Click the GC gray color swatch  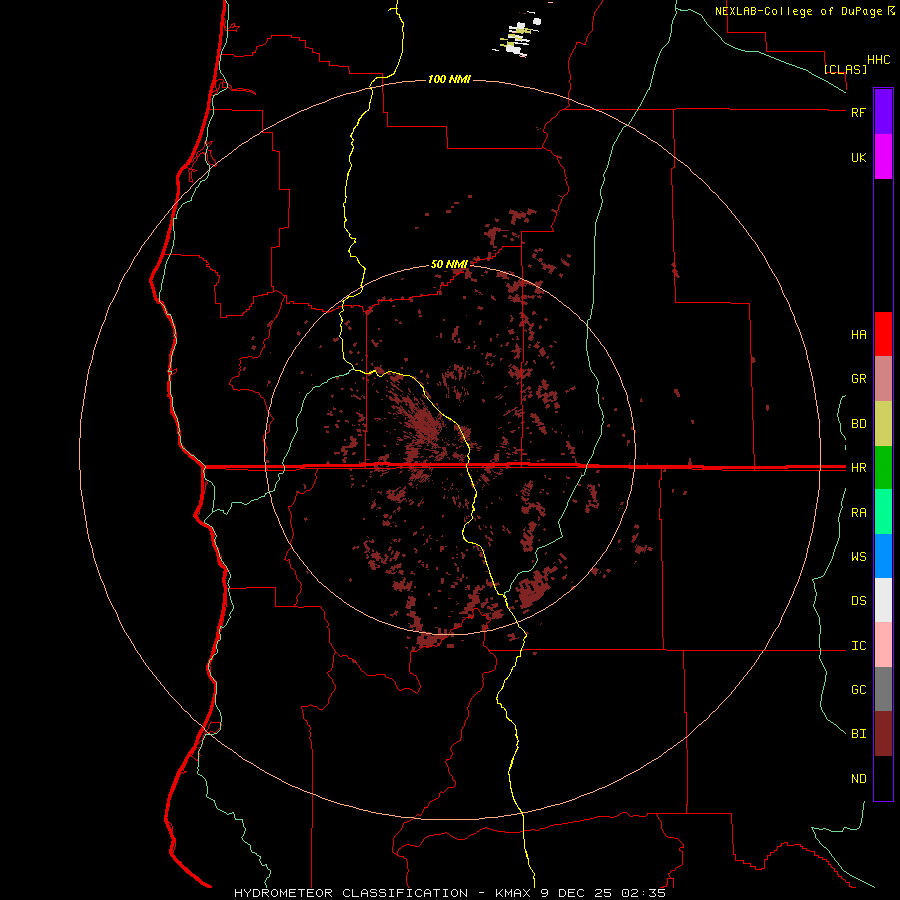(x=883, y=689)
